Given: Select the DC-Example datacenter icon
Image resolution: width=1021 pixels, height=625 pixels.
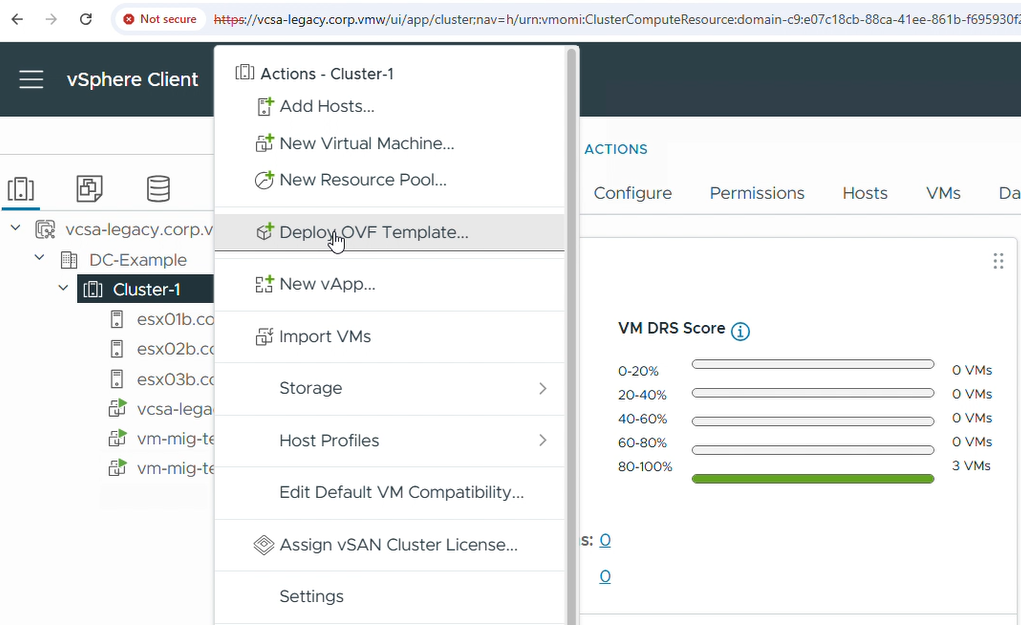Looking at the screenshot, I should (68, 260).
